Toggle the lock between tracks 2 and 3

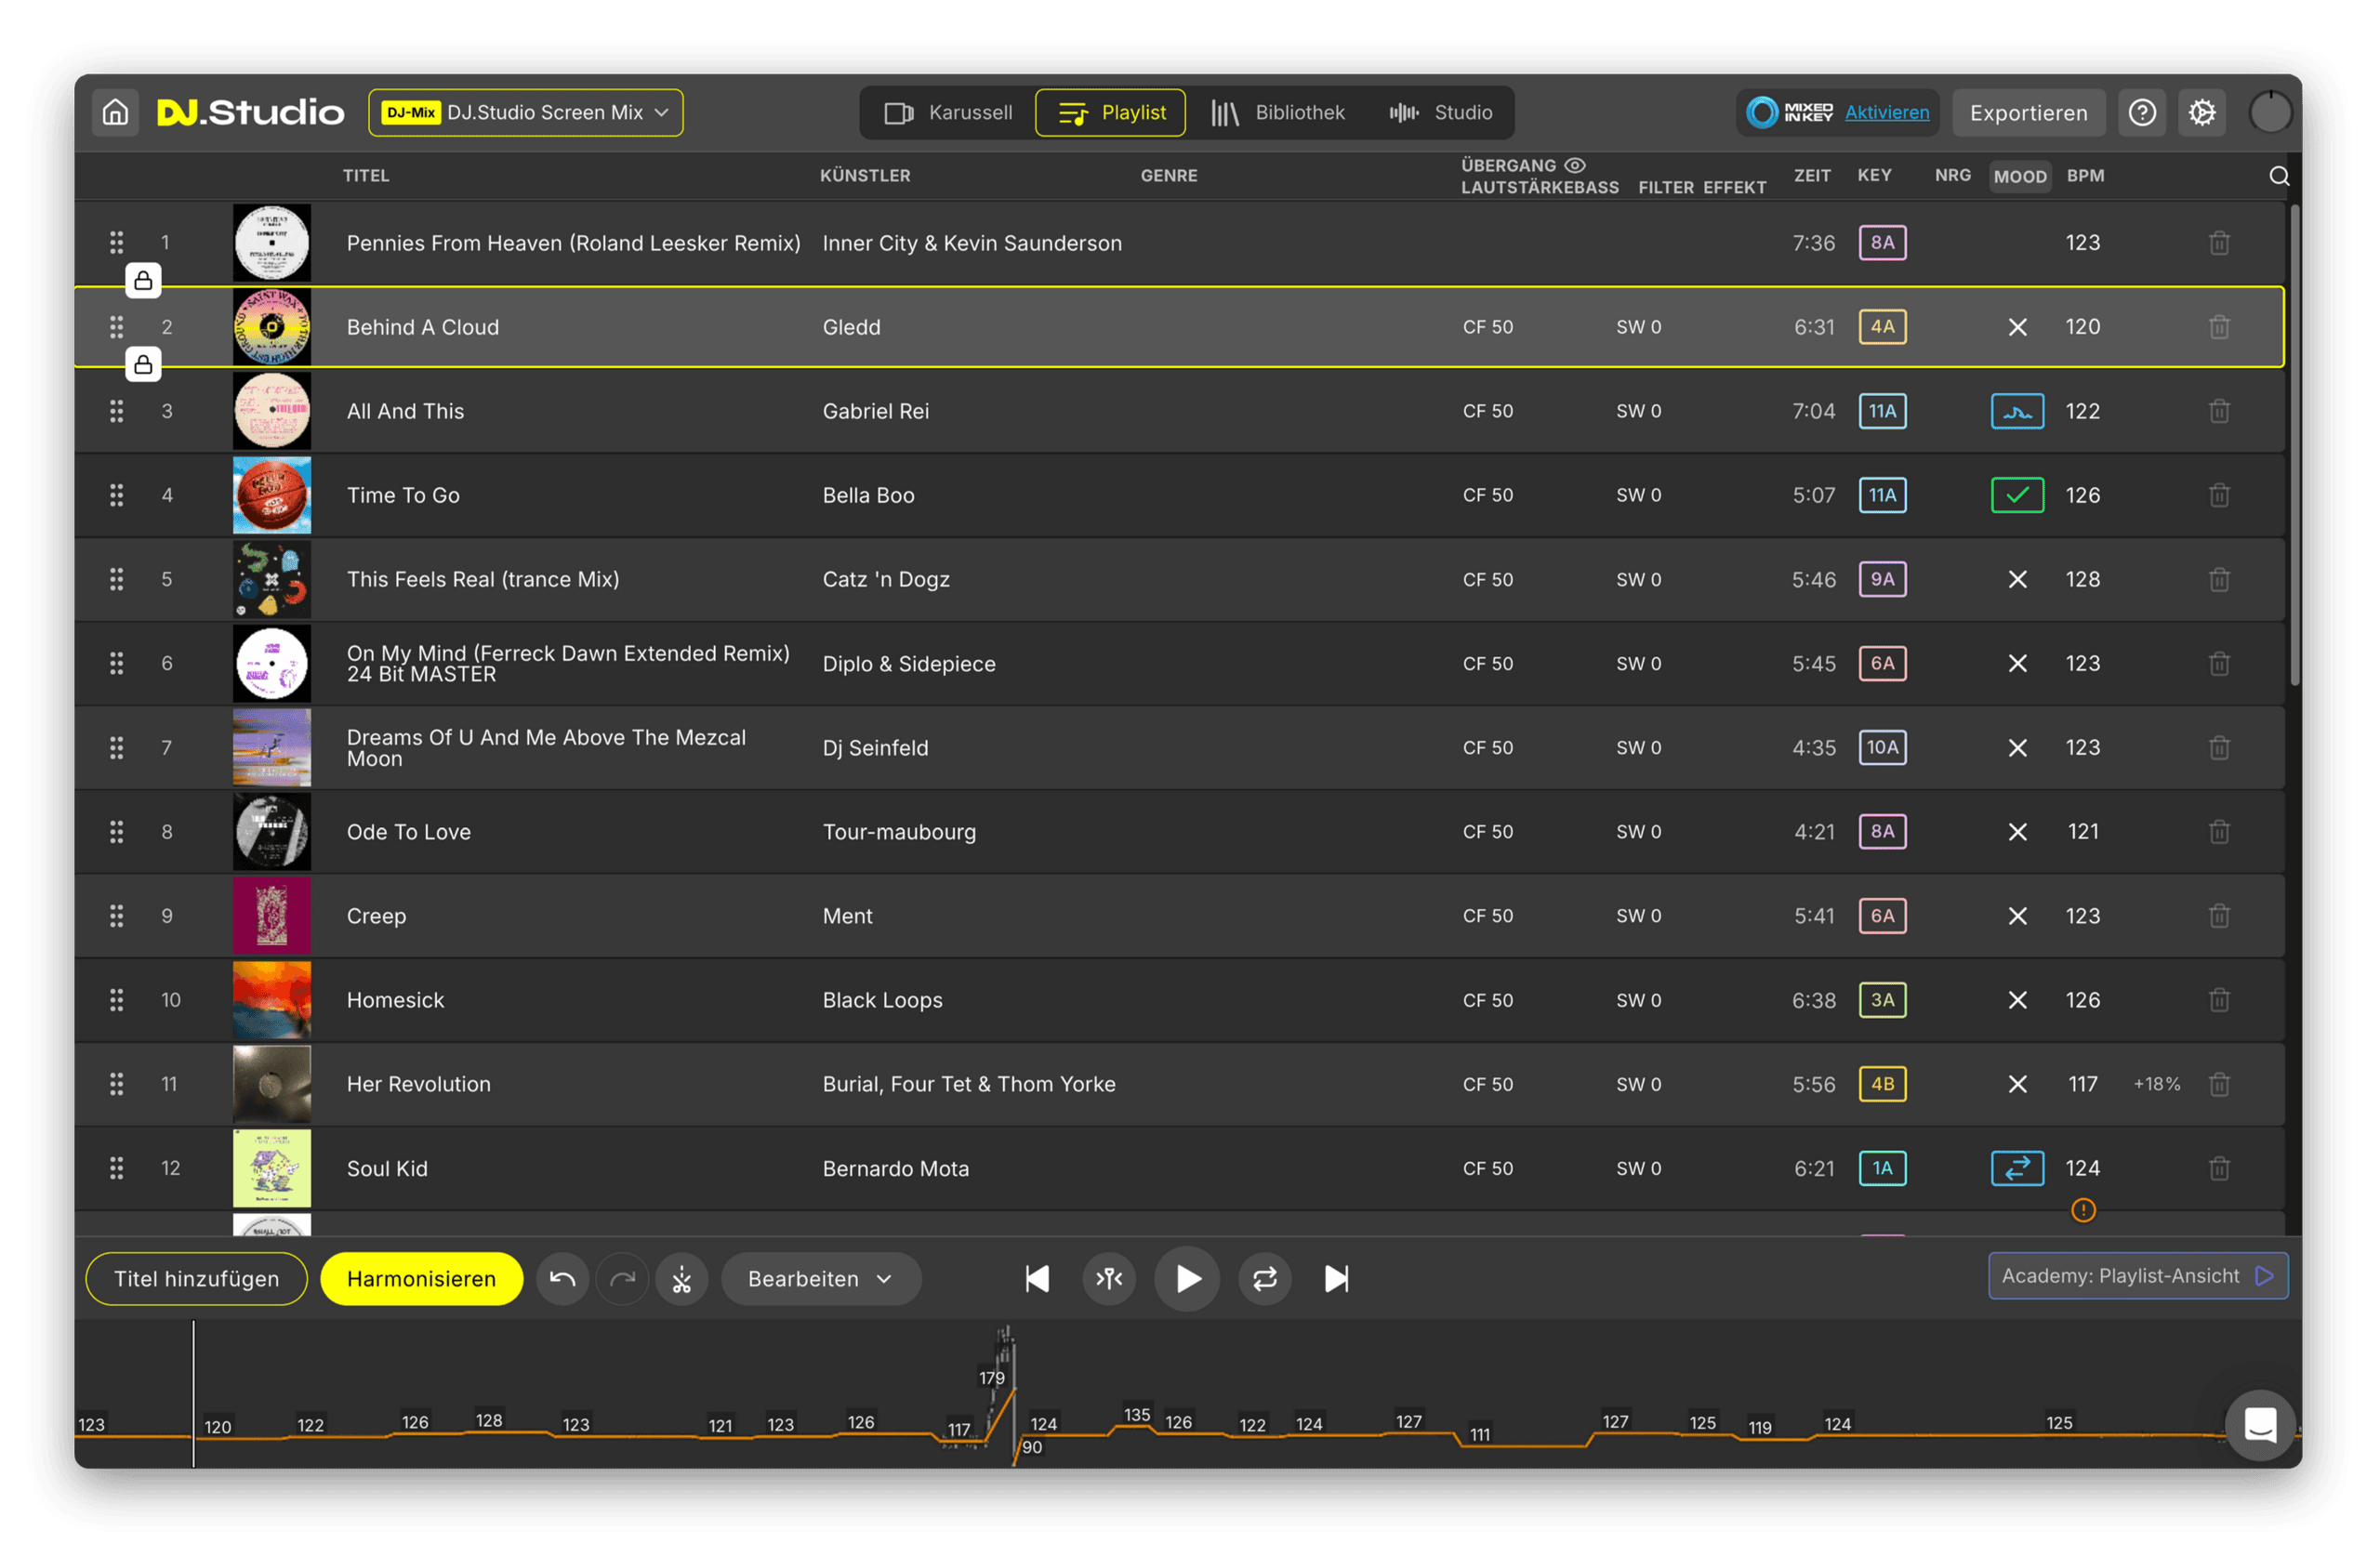pos(143,364)
